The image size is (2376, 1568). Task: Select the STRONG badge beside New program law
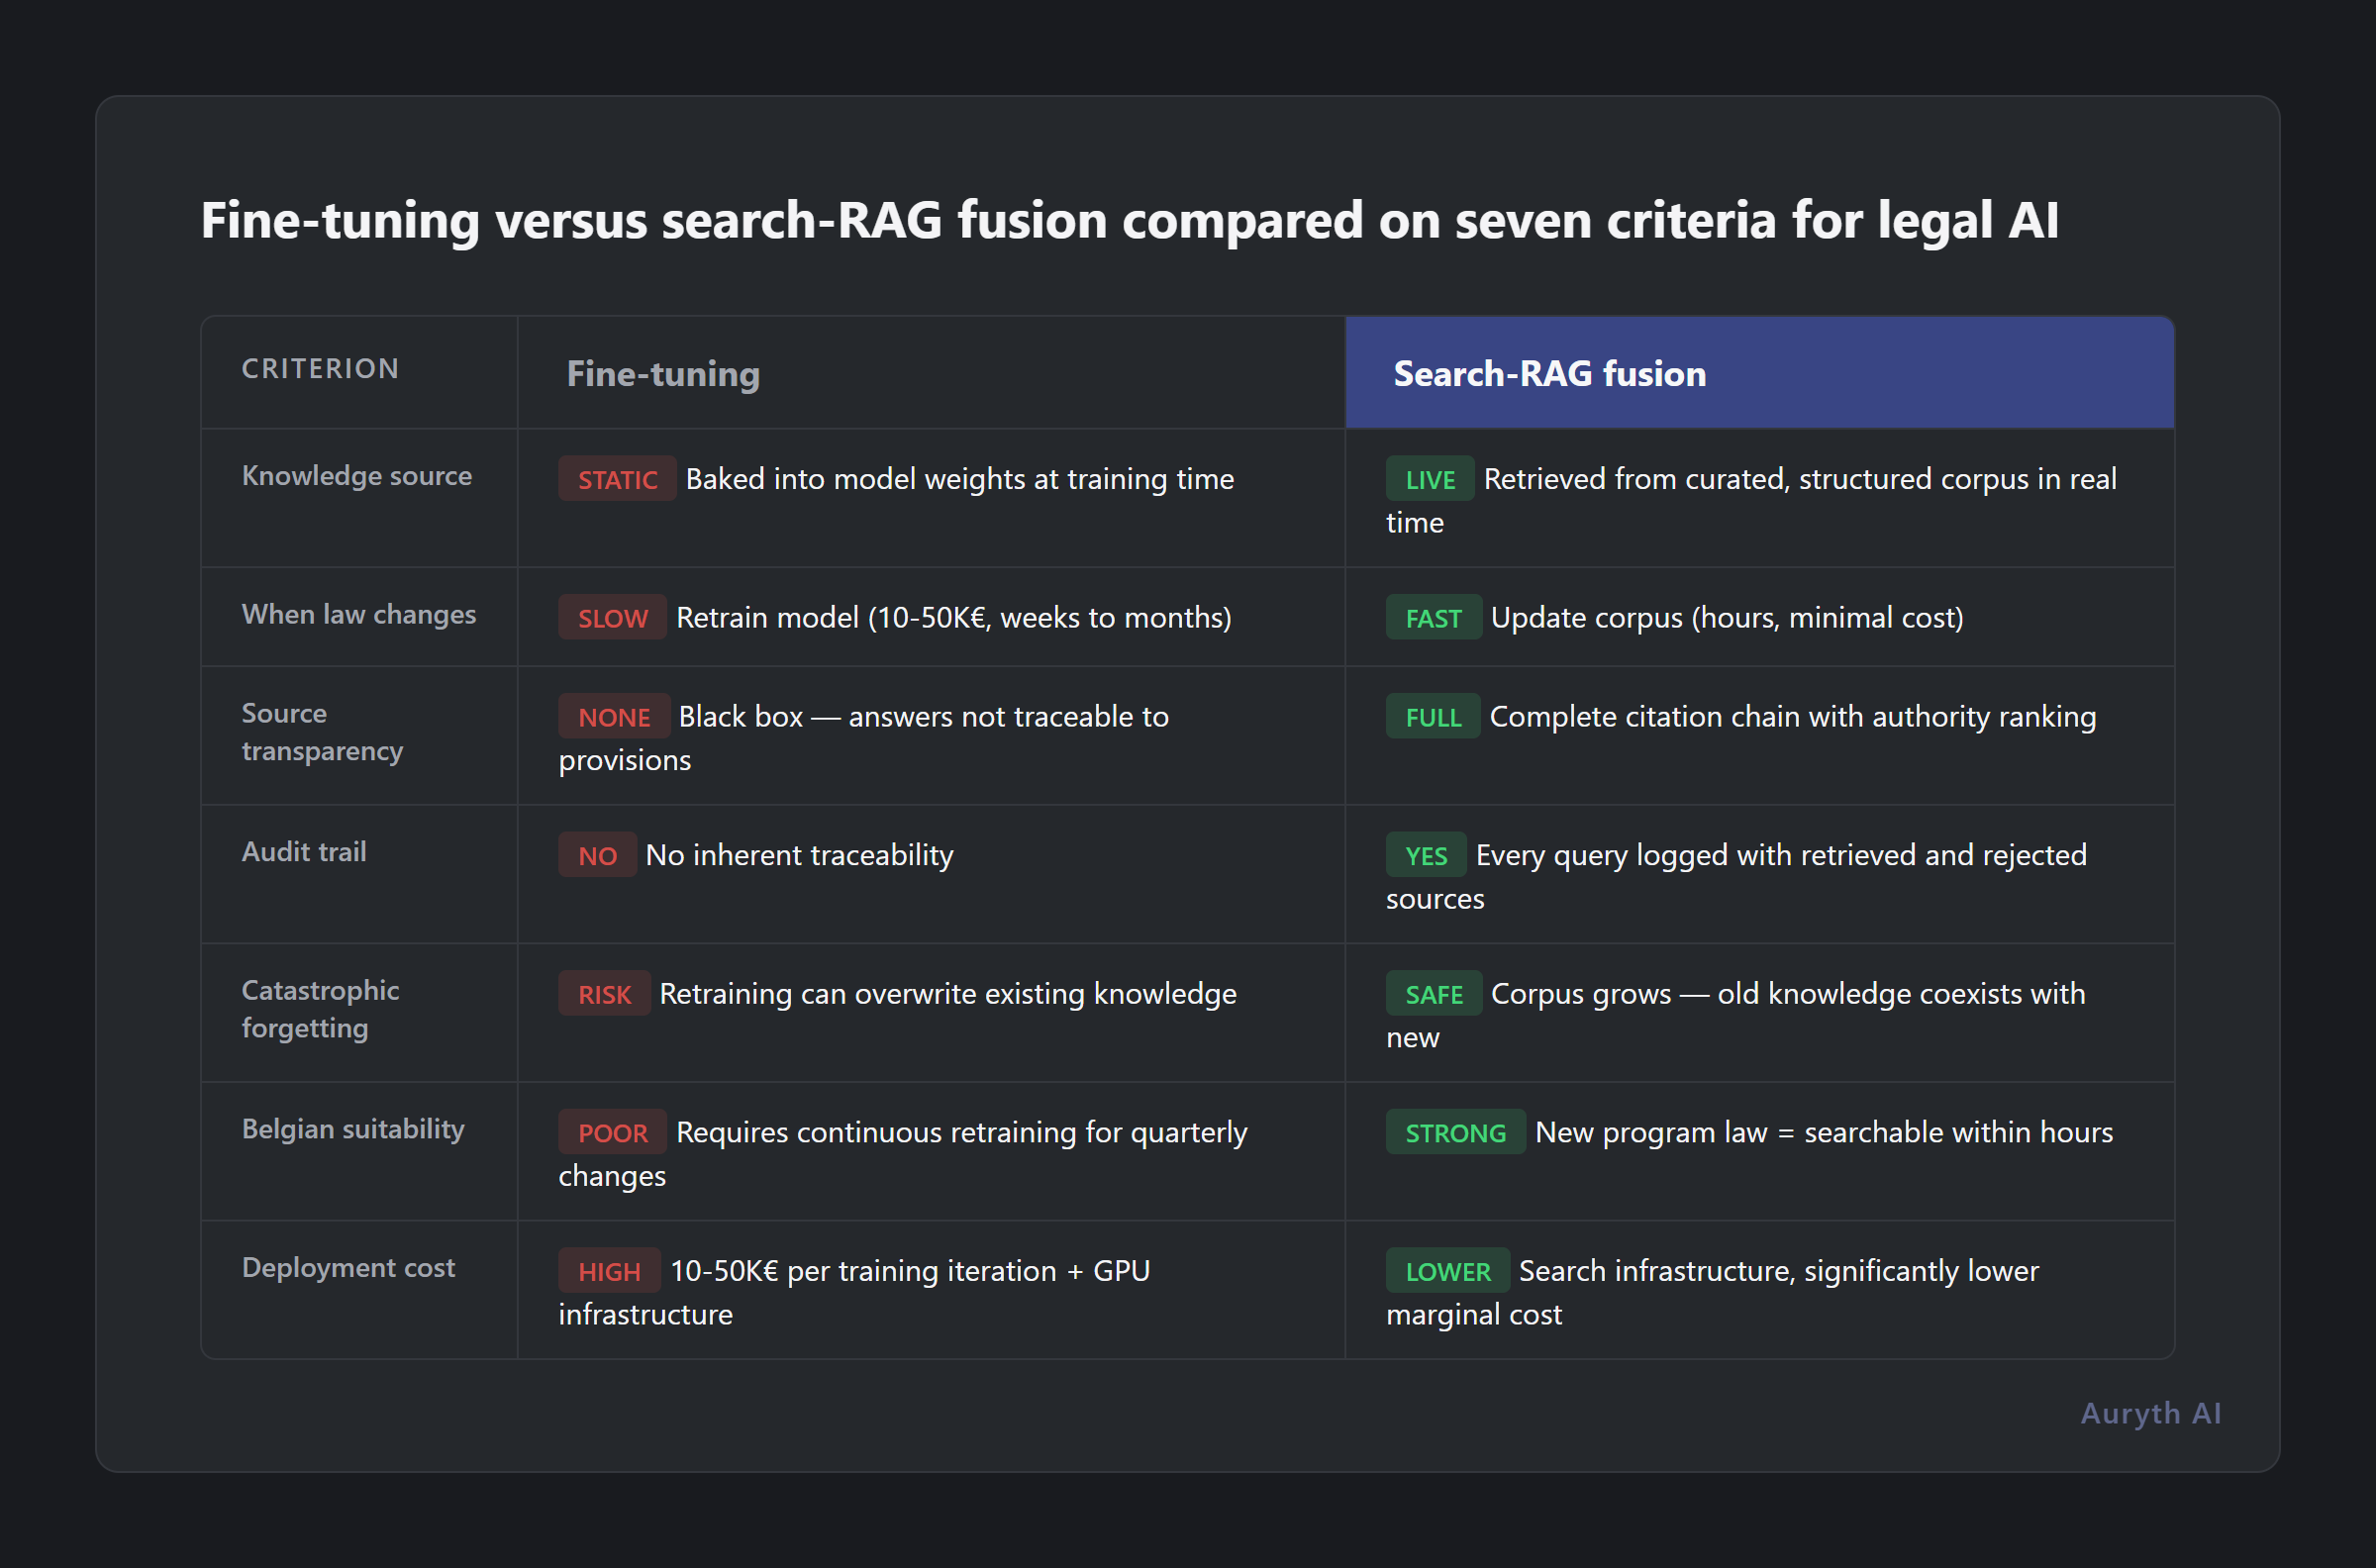[x=1454, y=1132]
